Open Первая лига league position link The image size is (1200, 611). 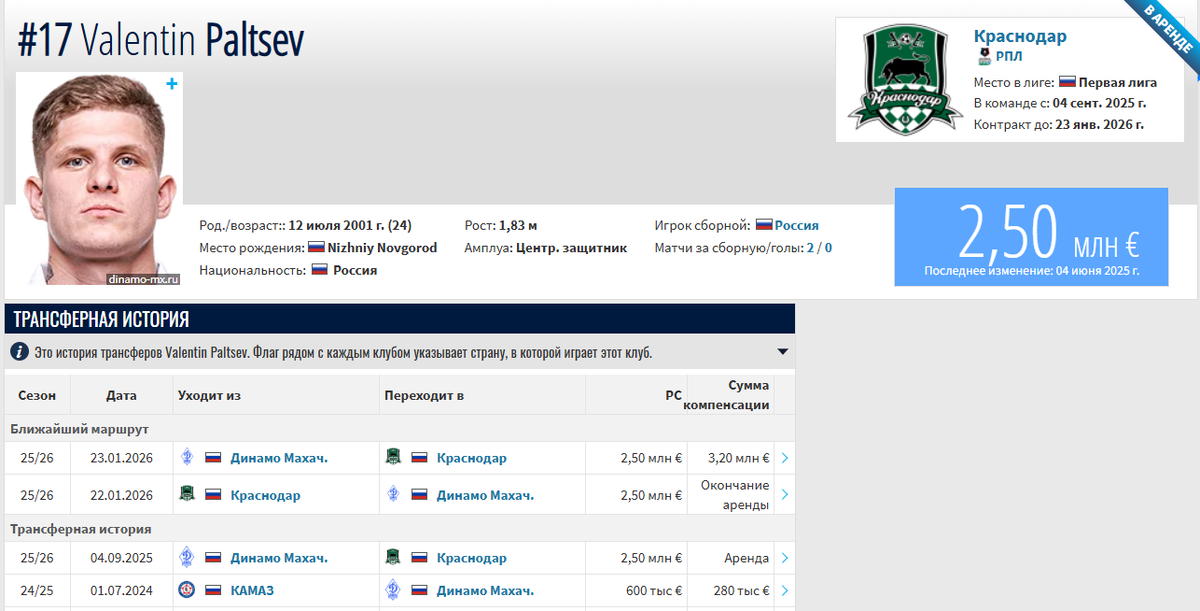point(1118,82)
